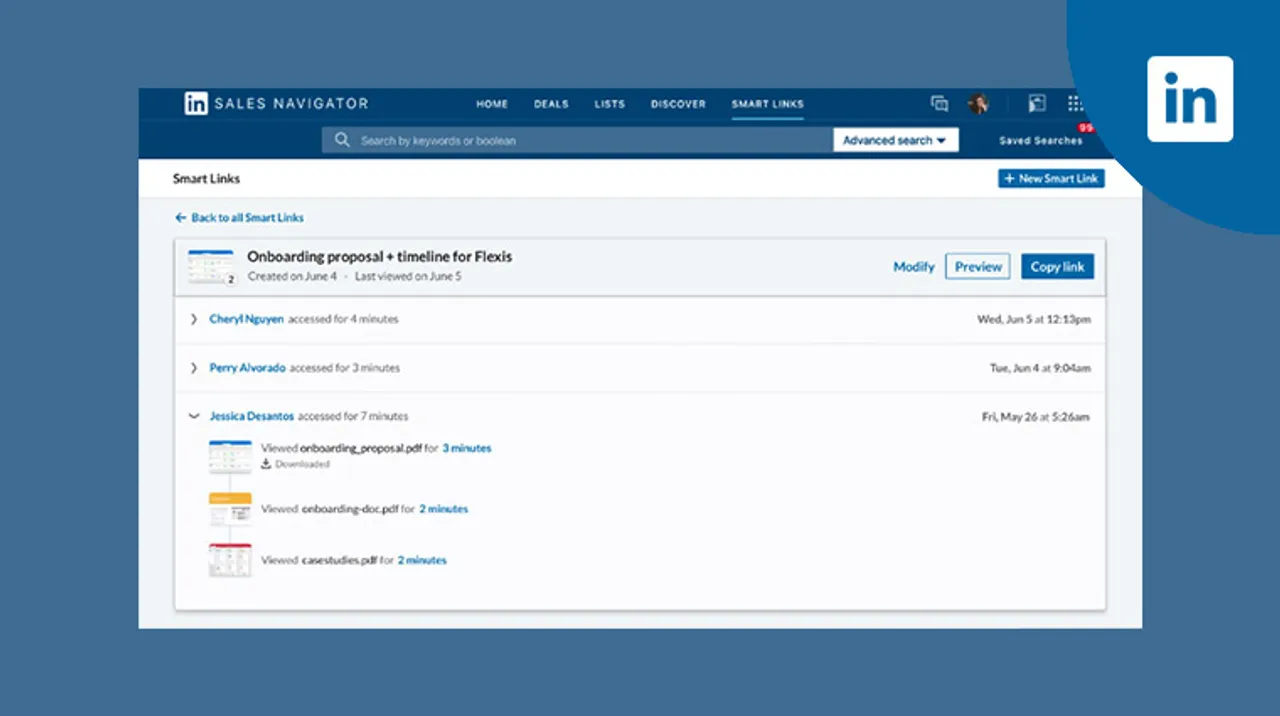The width and height of the screenshot is (1280, 716).
Task: Click 2 minutes link for onboarding-doc.pdf
Action: point(443,509)
